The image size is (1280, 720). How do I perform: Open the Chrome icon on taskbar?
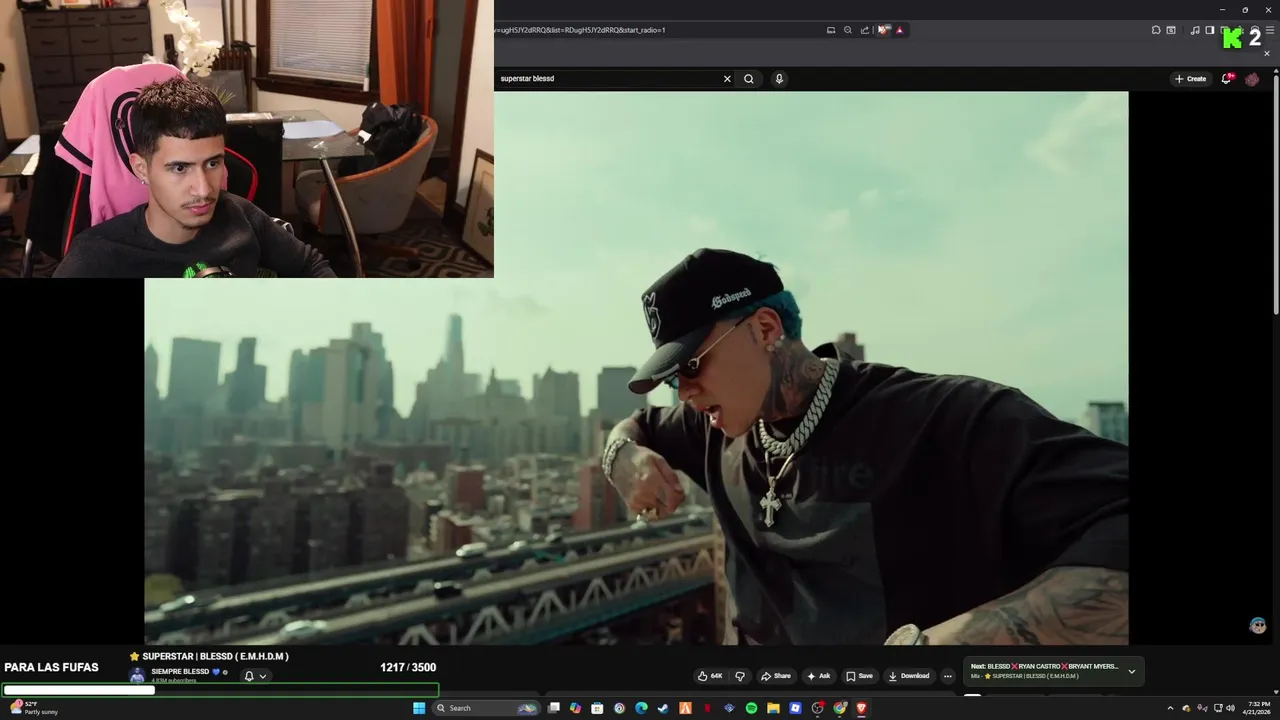839,708
